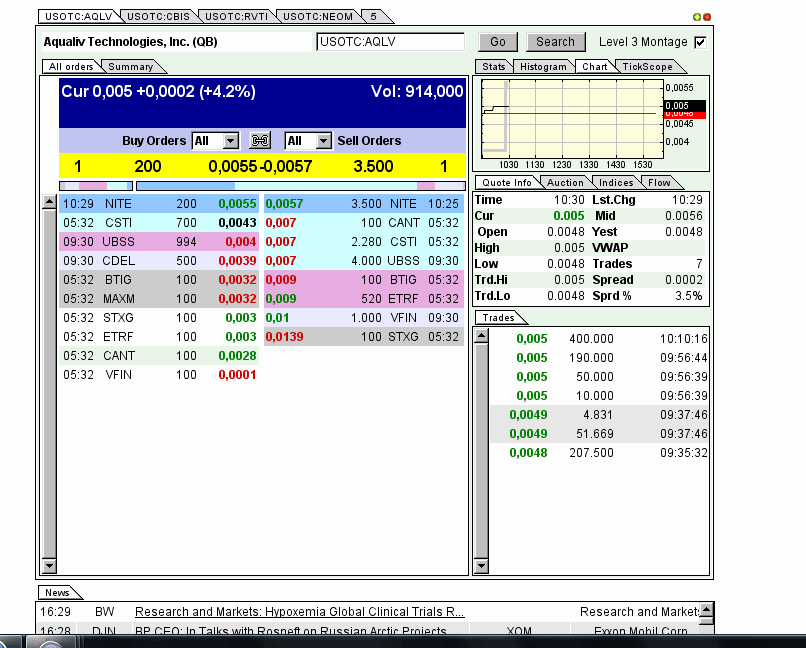Click the yellow best bid-ask price 0,0055-0,0057
The height and width of the screenshot is (648, 806).
pyautogui.click(x=260, y=166)
